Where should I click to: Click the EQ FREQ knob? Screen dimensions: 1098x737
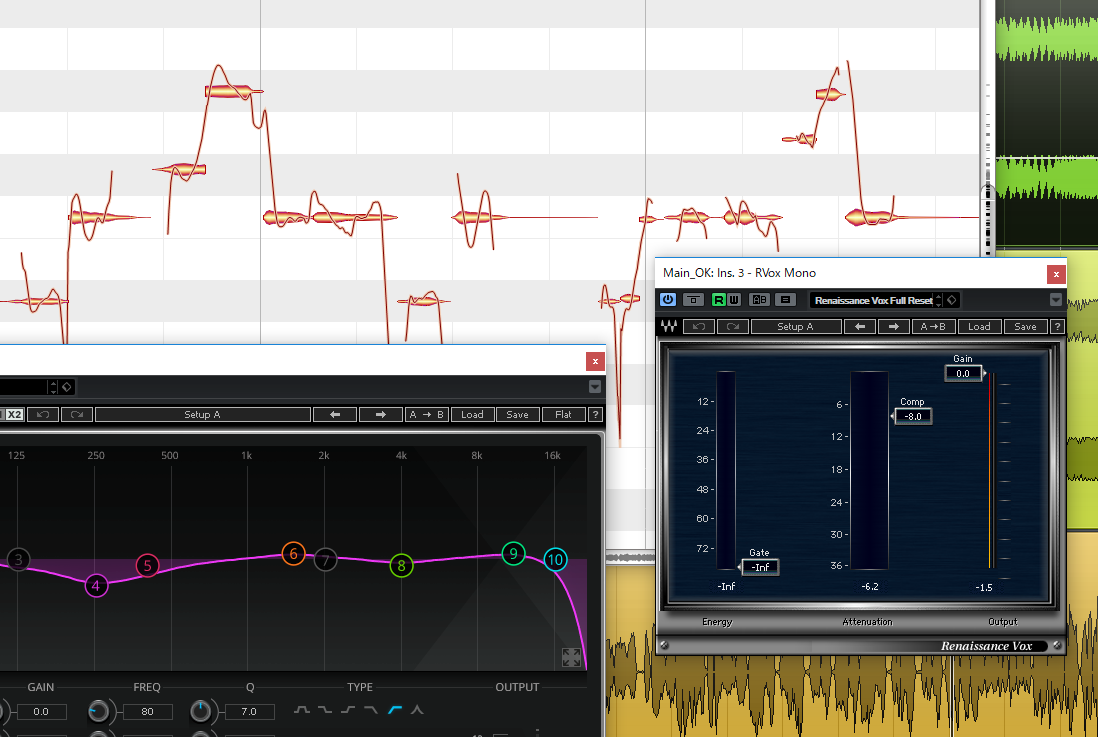pos(99,711)
